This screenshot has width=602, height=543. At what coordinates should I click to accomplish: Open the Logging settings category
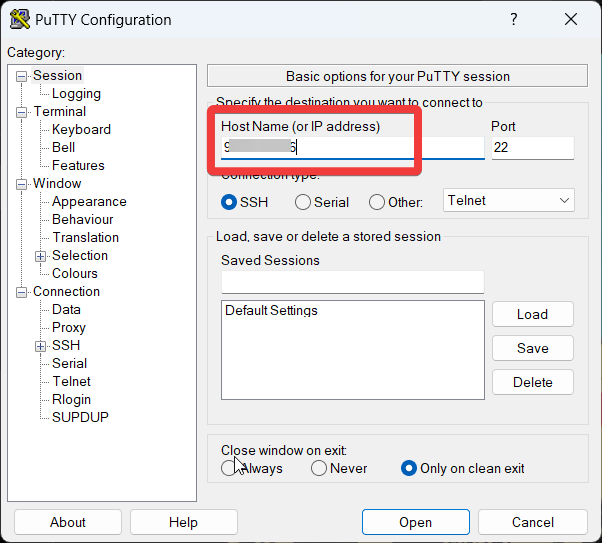click(x=76, y=94)
